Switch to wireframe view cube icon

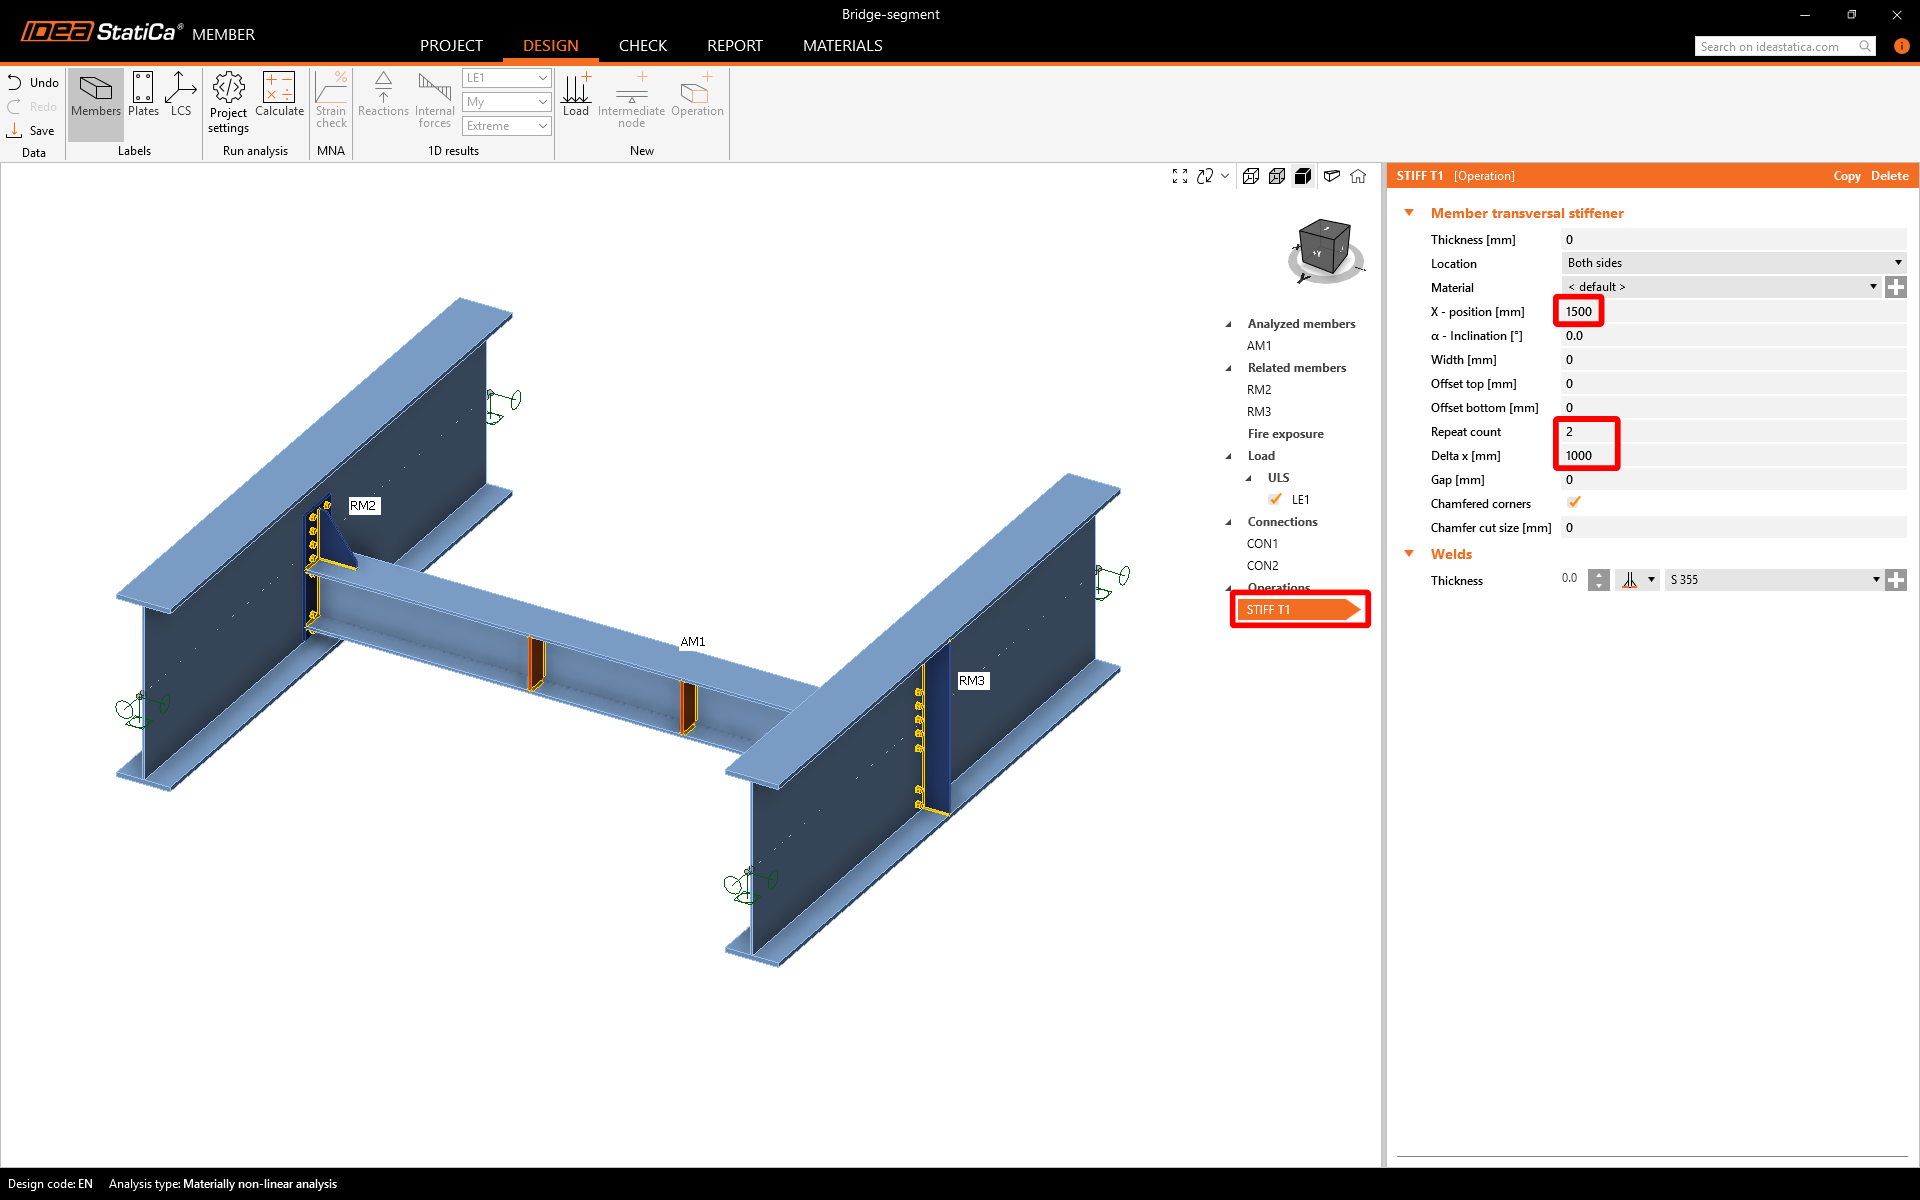click(1251, 176)
